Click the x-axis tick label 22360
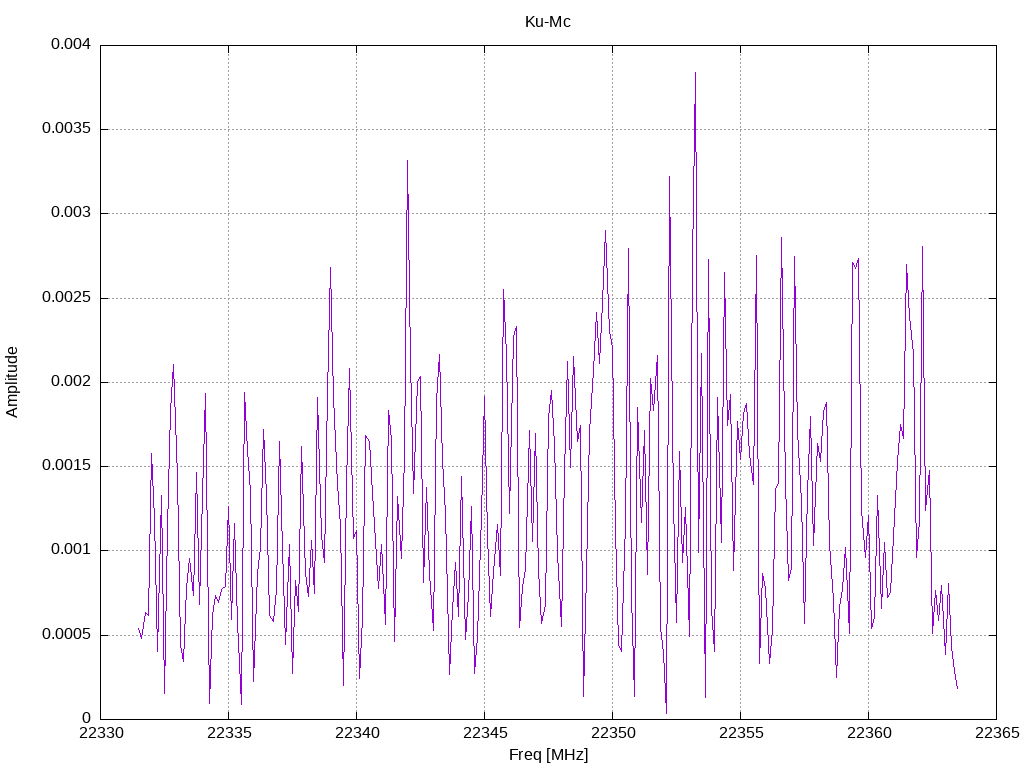 [869, 733]
